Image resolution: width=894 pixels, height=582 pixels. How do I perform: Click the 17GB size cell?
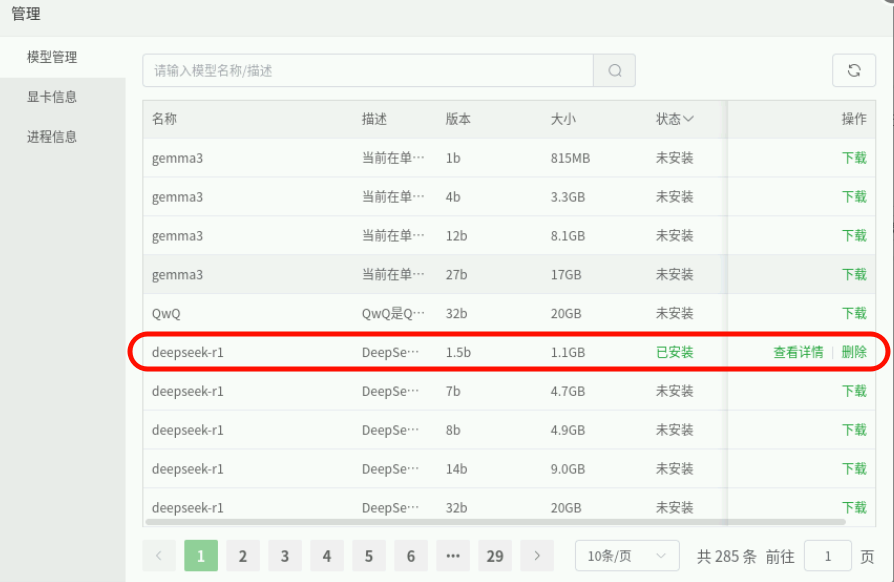coord(566,274)
